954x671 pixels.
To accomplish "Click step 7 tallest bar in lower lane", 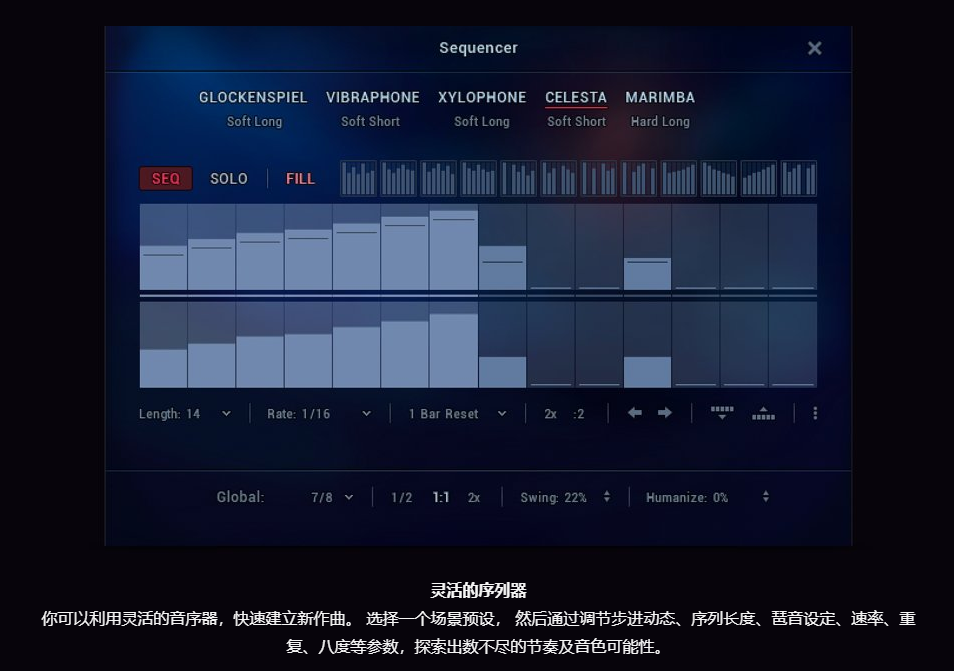I will tap(453, 350).
